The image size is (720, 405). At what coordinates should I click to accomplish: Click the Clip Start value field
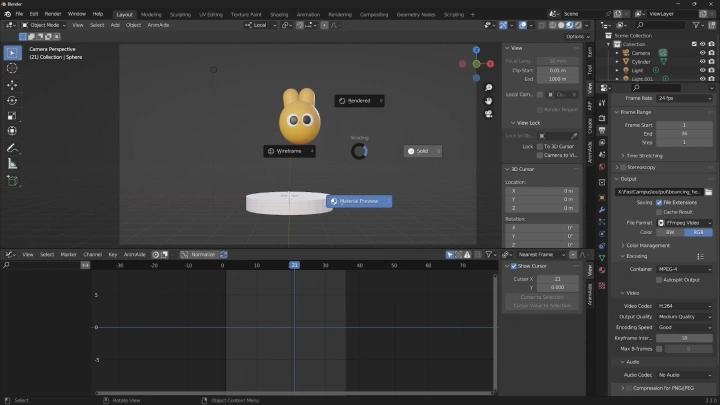click(x=557, y=71)
